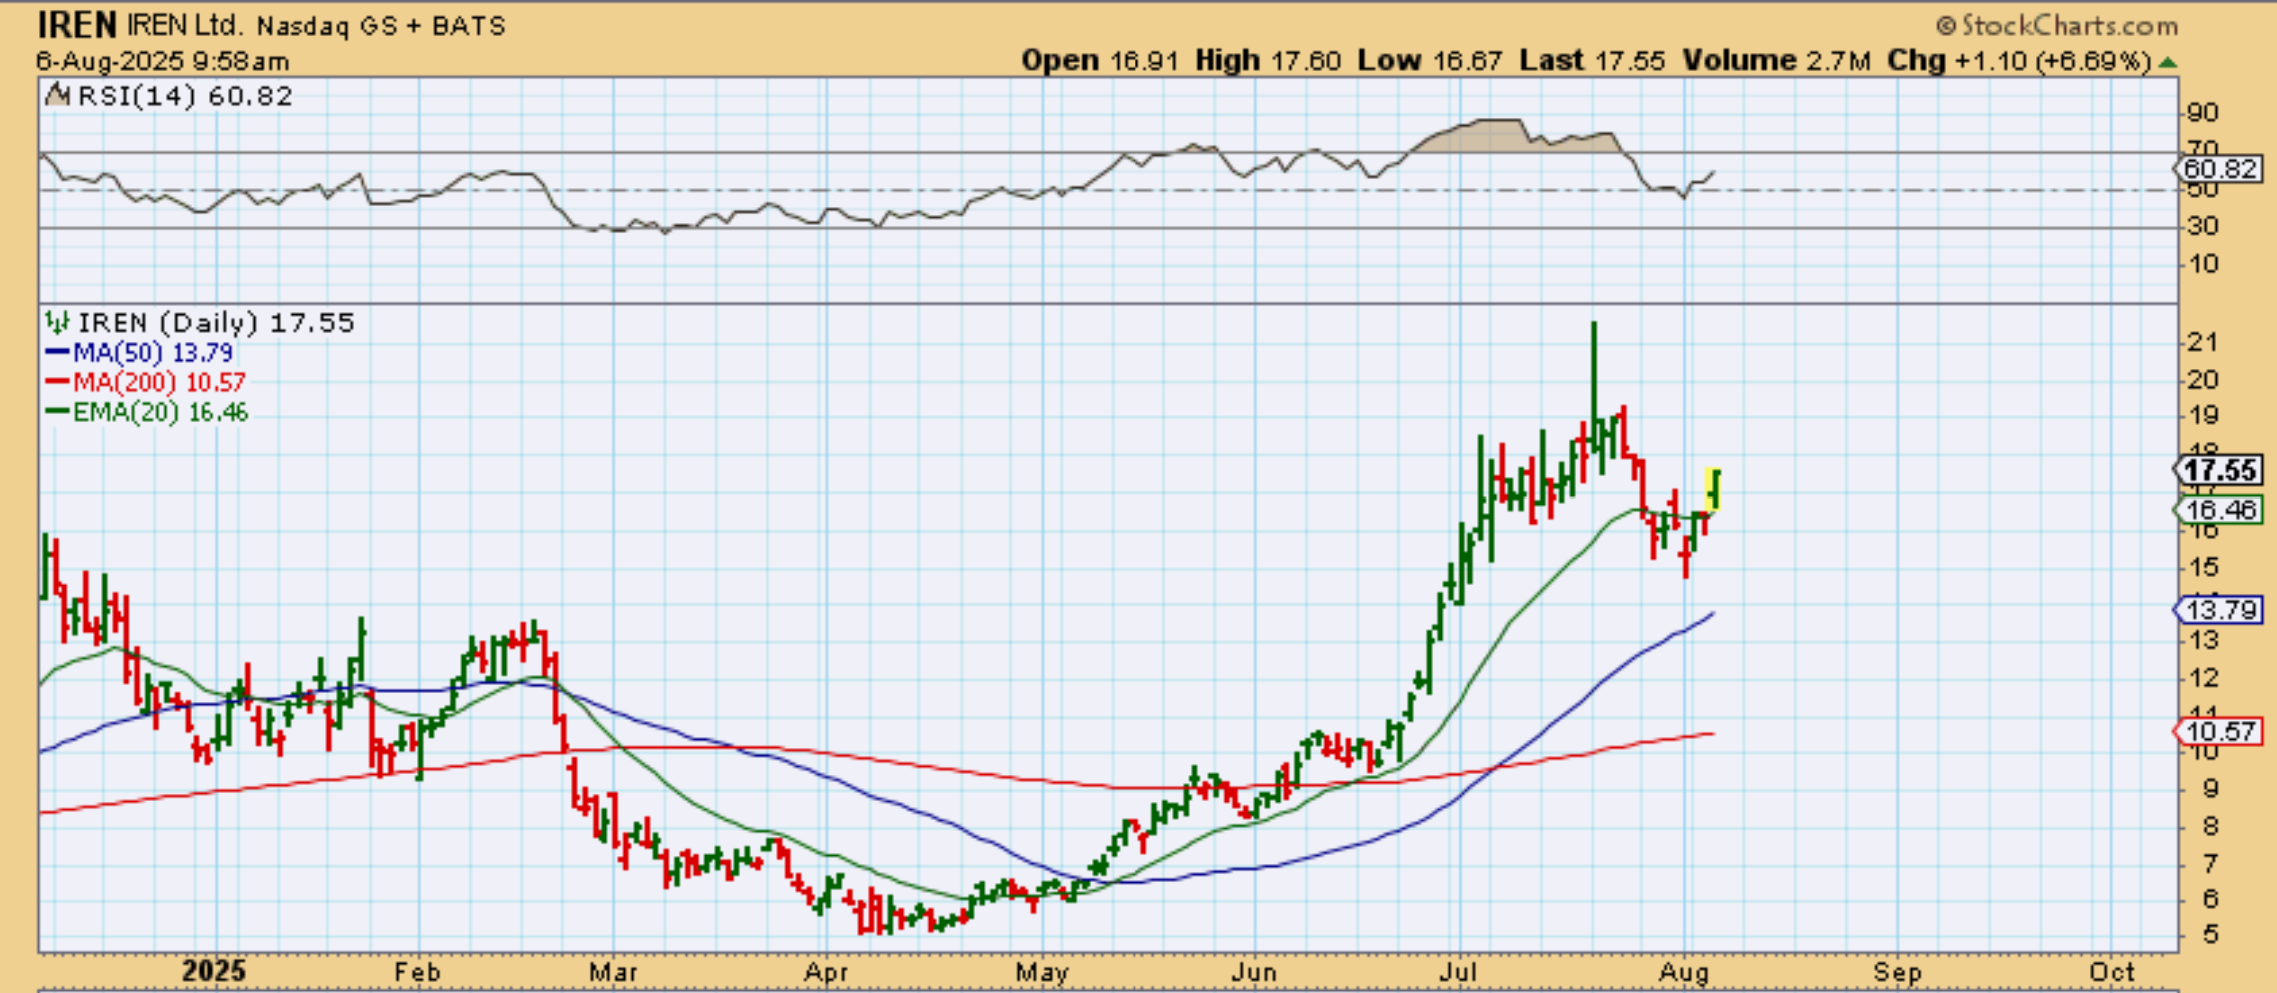Click the Feb marker on the time axis
The width and height of the screenshot is (2277, 993).
point(417,972)
